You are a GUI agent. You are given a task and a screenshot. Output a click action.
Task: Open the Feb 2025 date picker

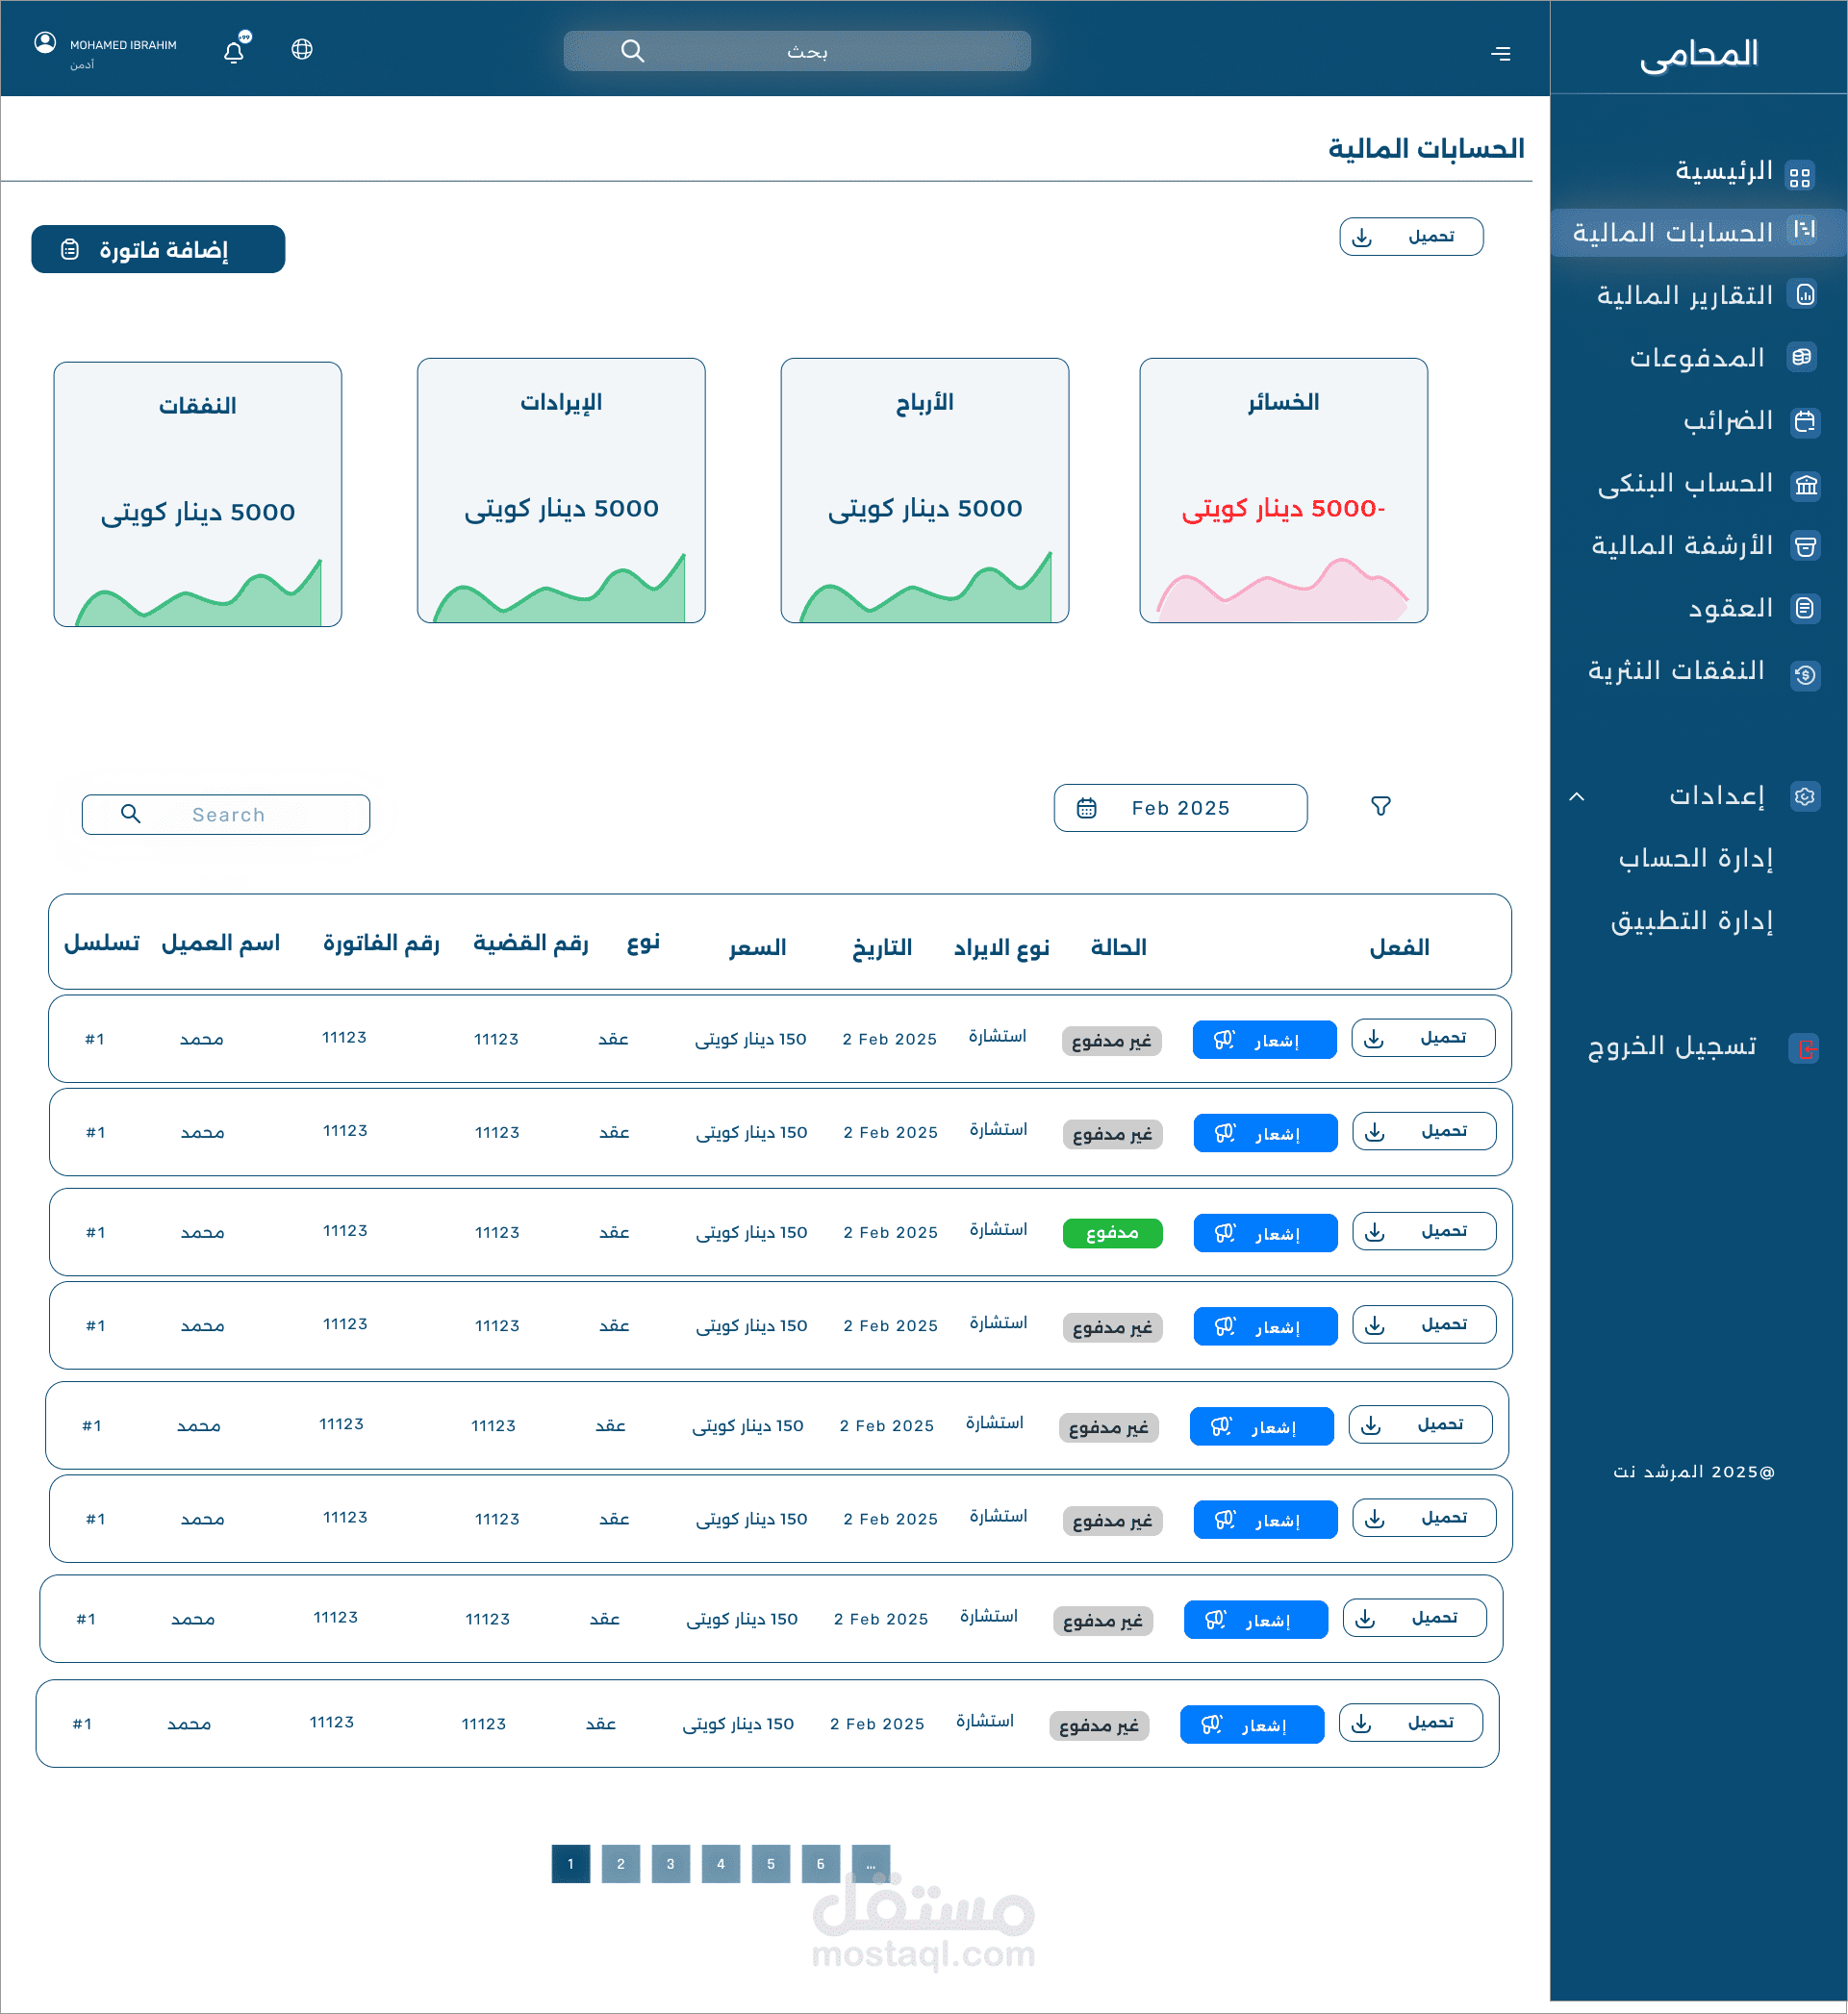(1180, 807)
